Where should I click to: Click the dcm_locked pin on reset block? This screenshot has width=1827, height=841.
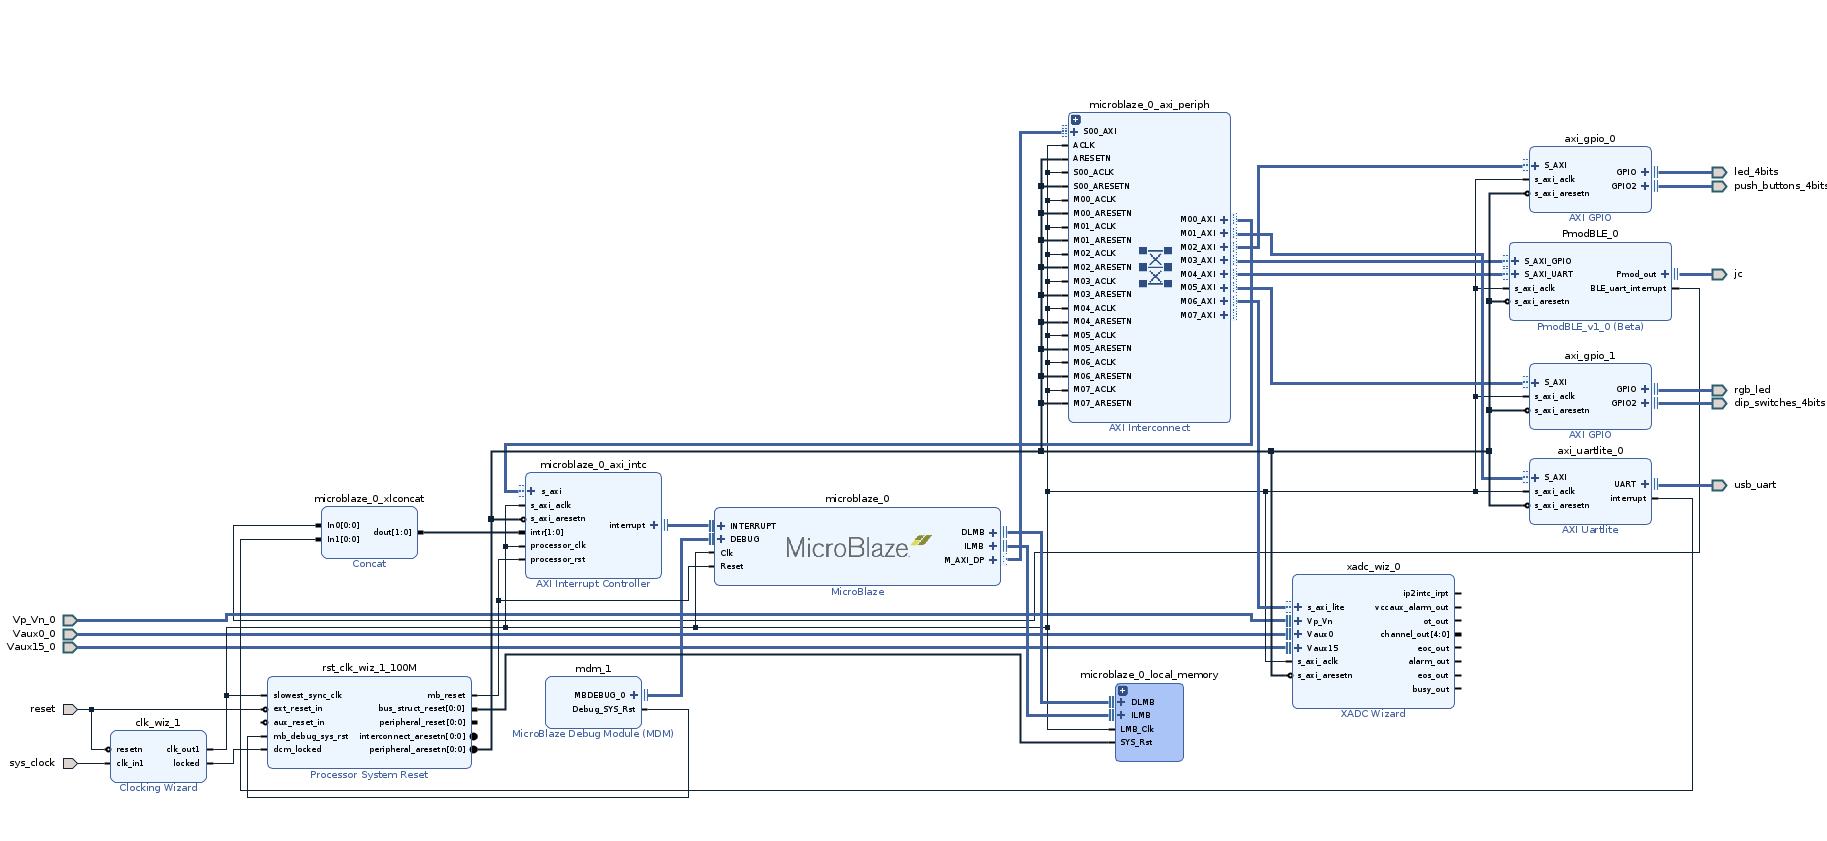[298, 749]
